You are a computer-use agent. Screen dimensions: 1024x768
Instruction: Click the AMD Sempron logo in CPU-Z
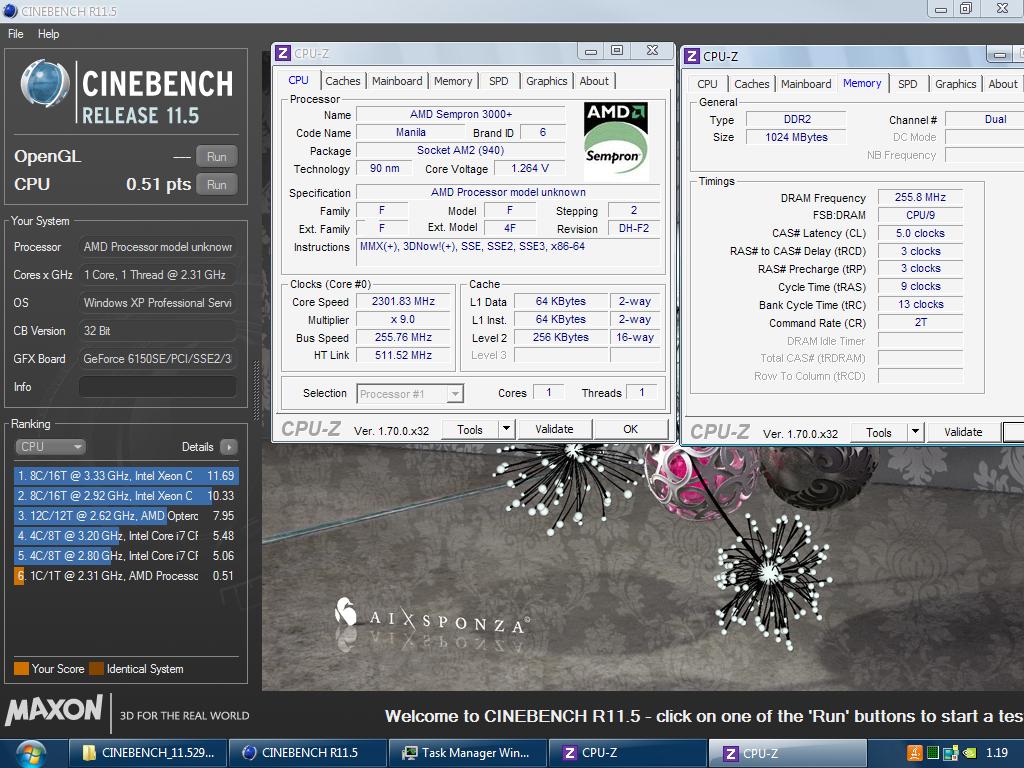(615, 140)
